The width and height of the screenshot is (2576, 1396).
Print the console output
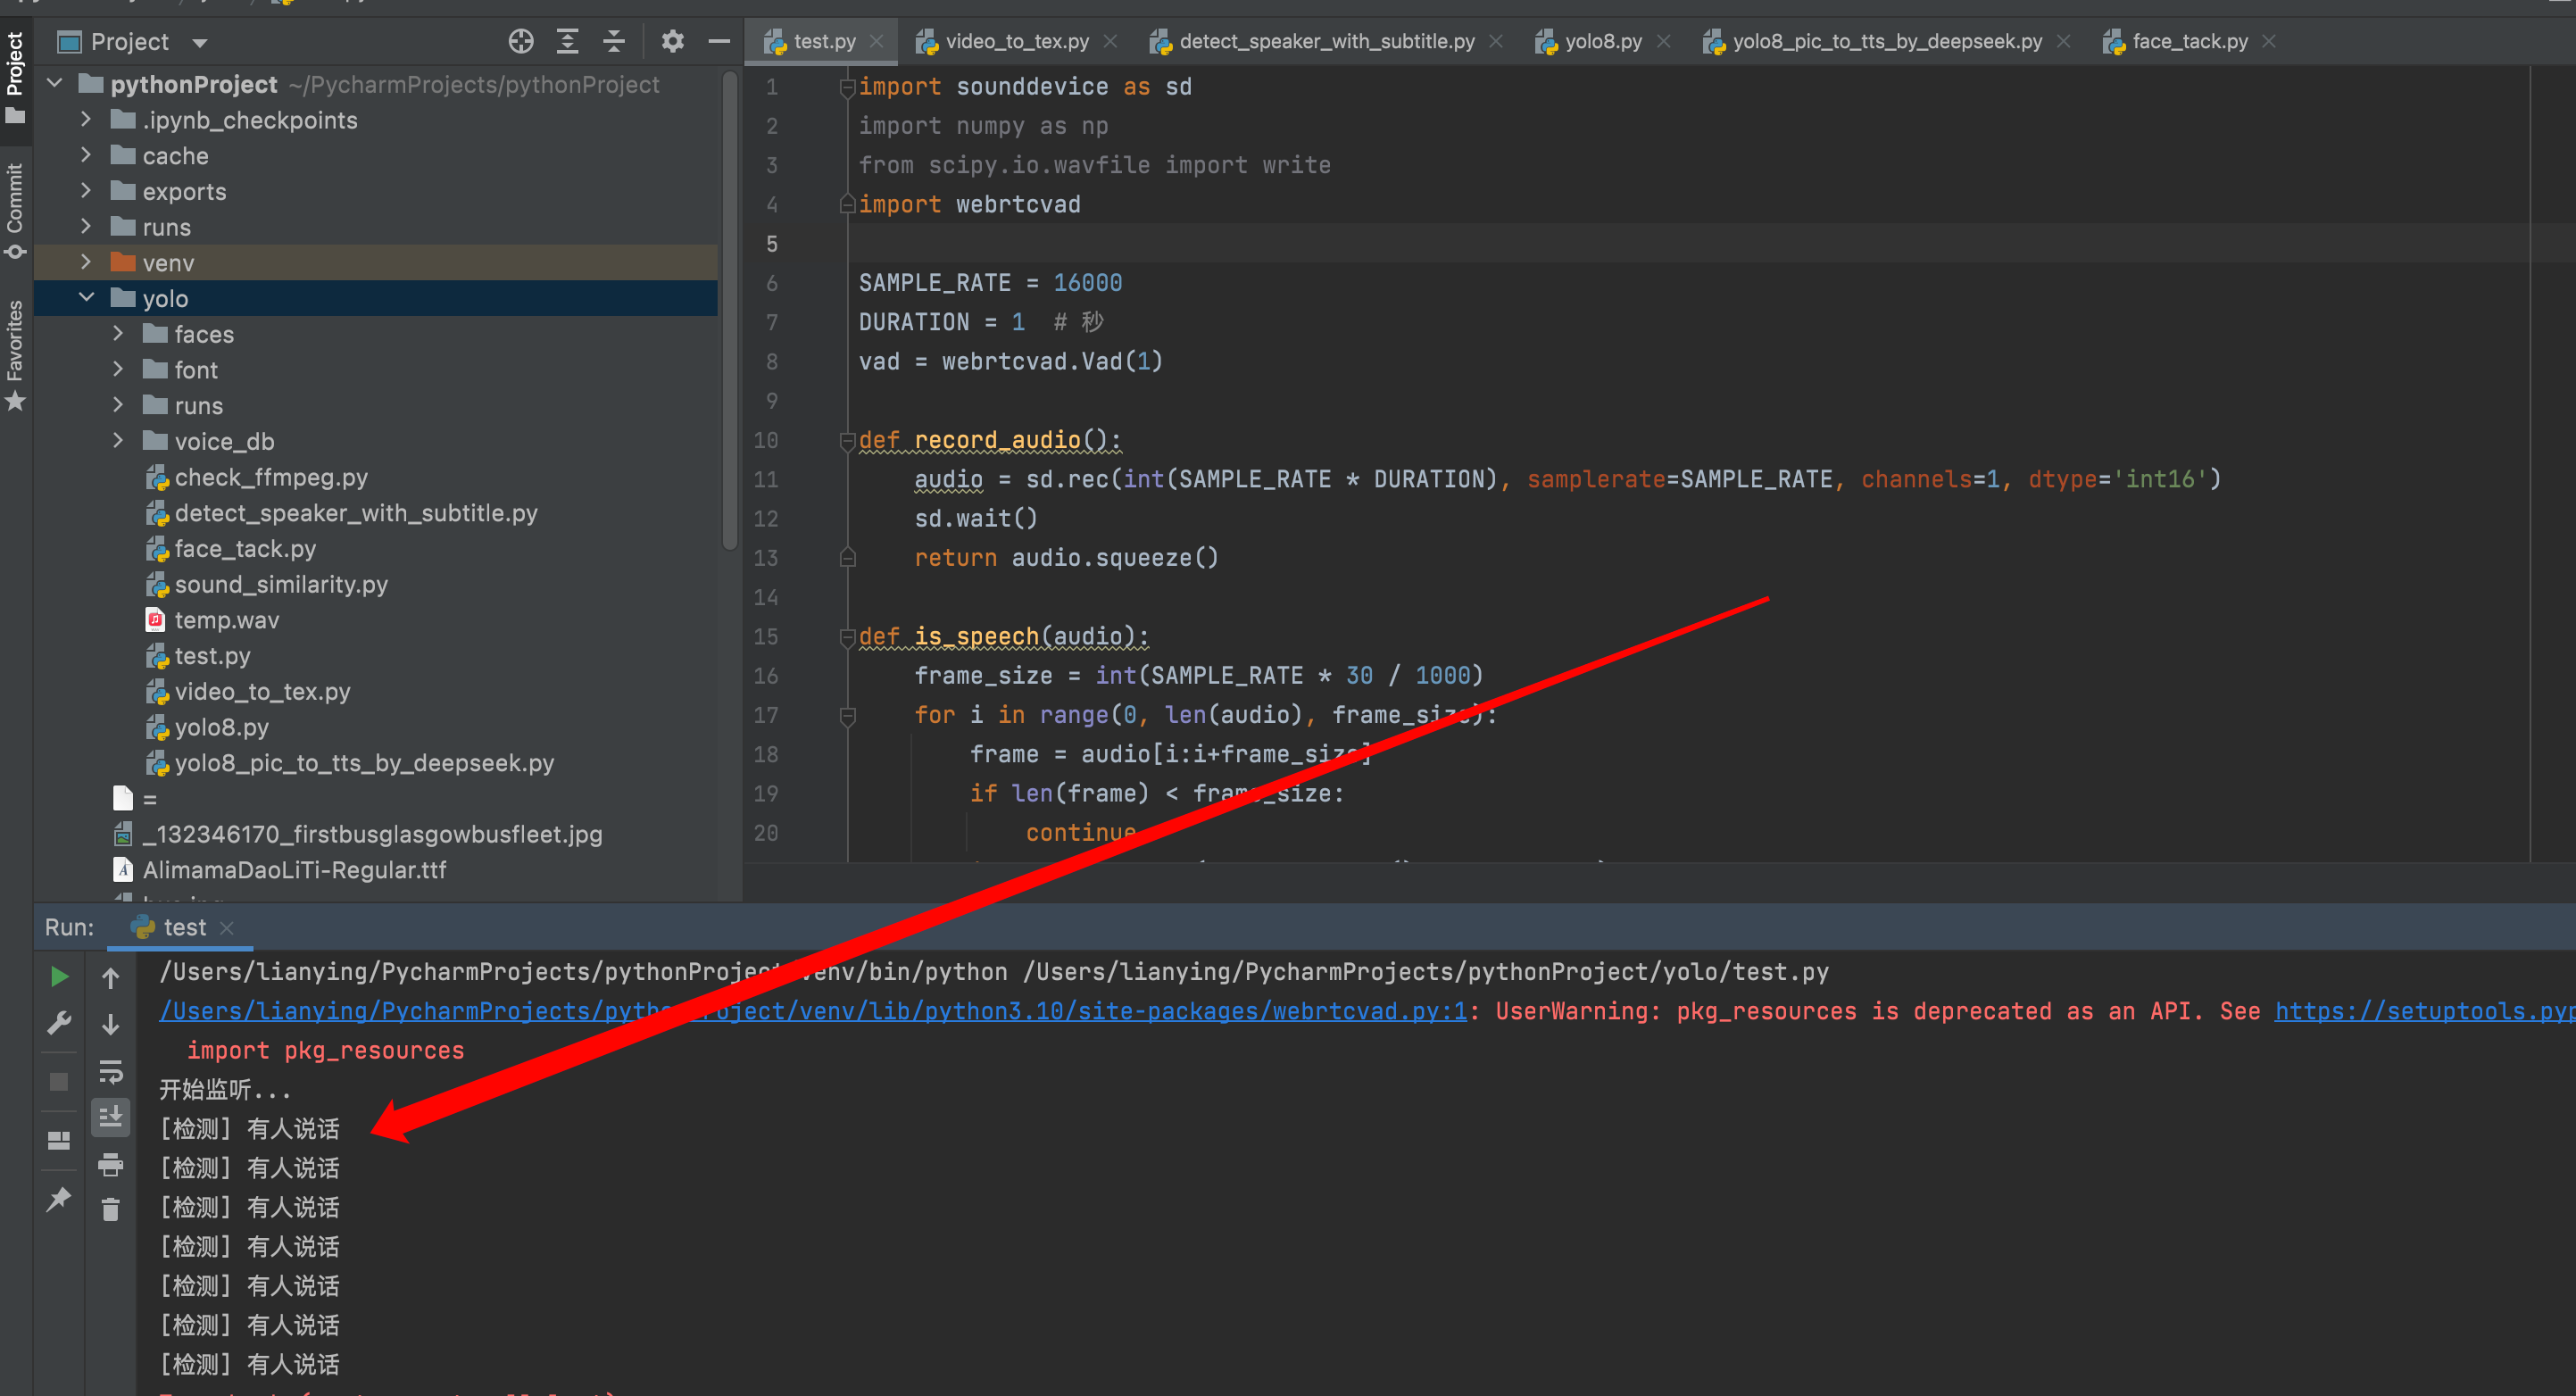tap(111, 1164)
